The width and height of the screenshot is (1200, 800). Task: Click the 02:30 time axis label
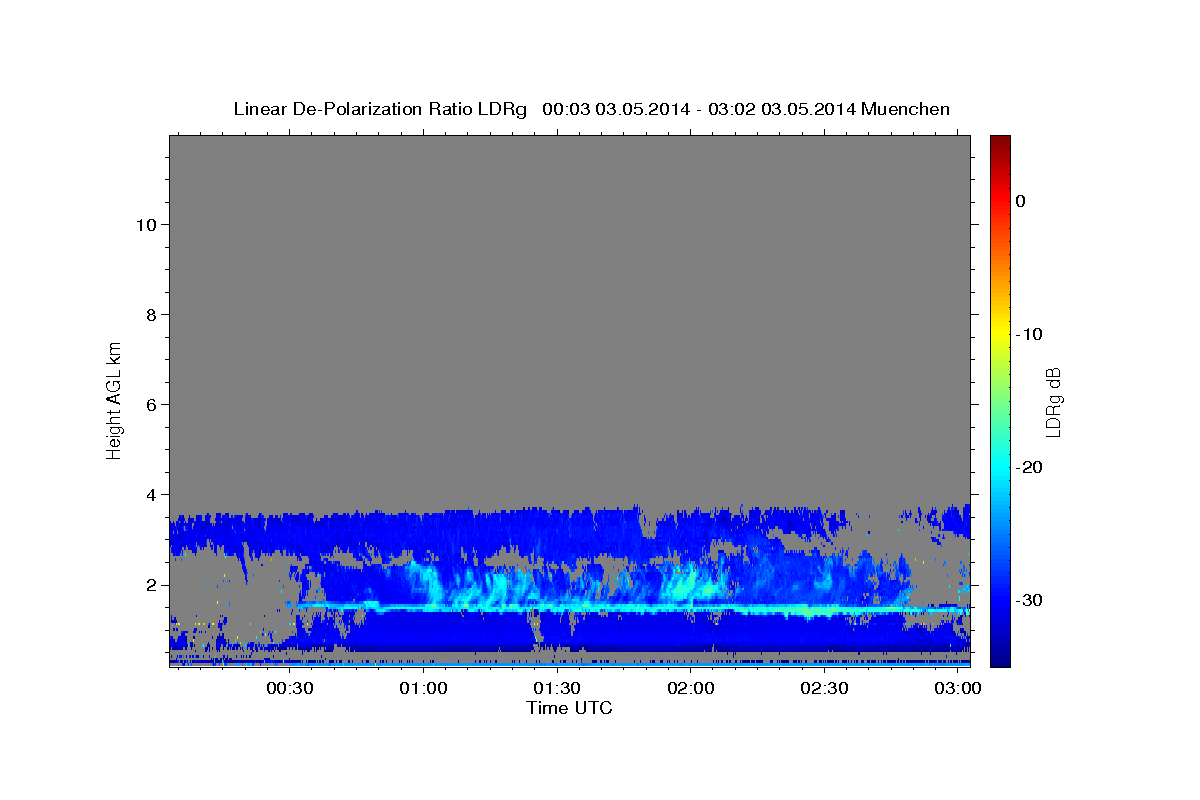[x=825, y=689]
